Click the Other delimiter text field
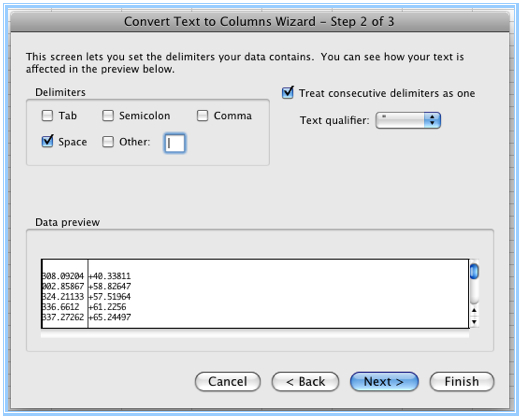This screenshot has height=420, width=522. [175, 143]
